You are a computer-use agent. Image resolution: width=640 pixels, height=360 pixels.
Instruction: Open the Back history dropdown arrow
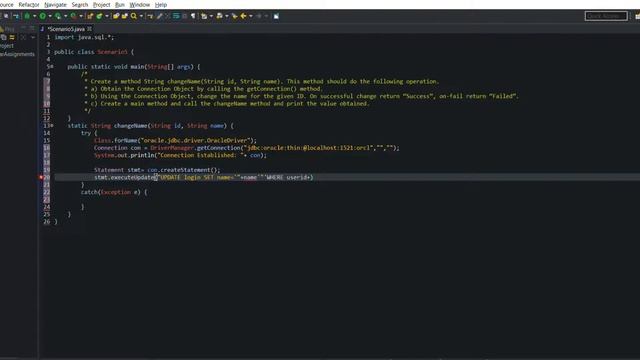coord(251,16)
